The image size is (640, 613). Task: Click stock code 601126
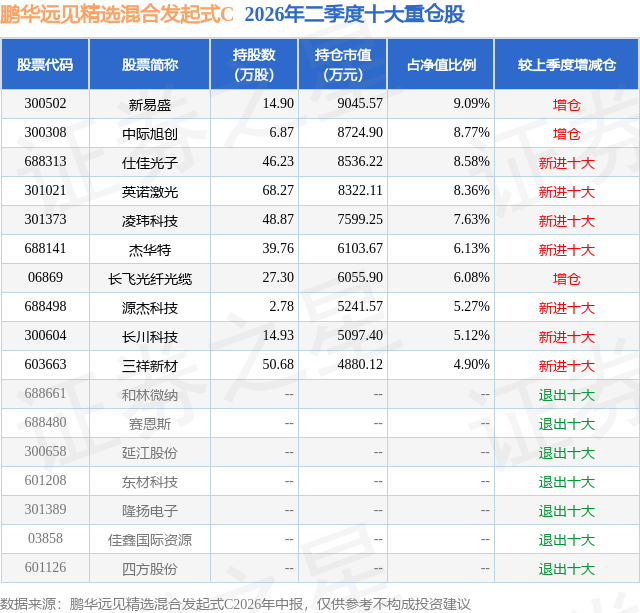45,567
